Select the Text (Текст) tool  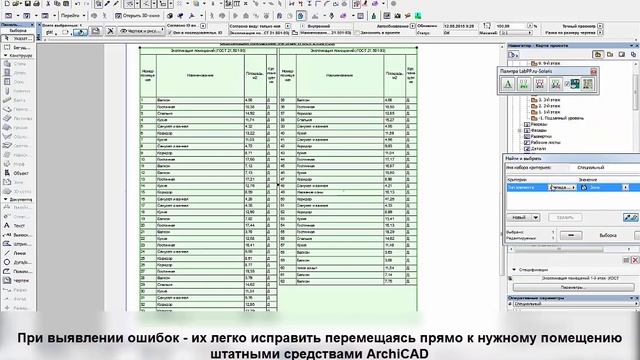pos(18,225)
